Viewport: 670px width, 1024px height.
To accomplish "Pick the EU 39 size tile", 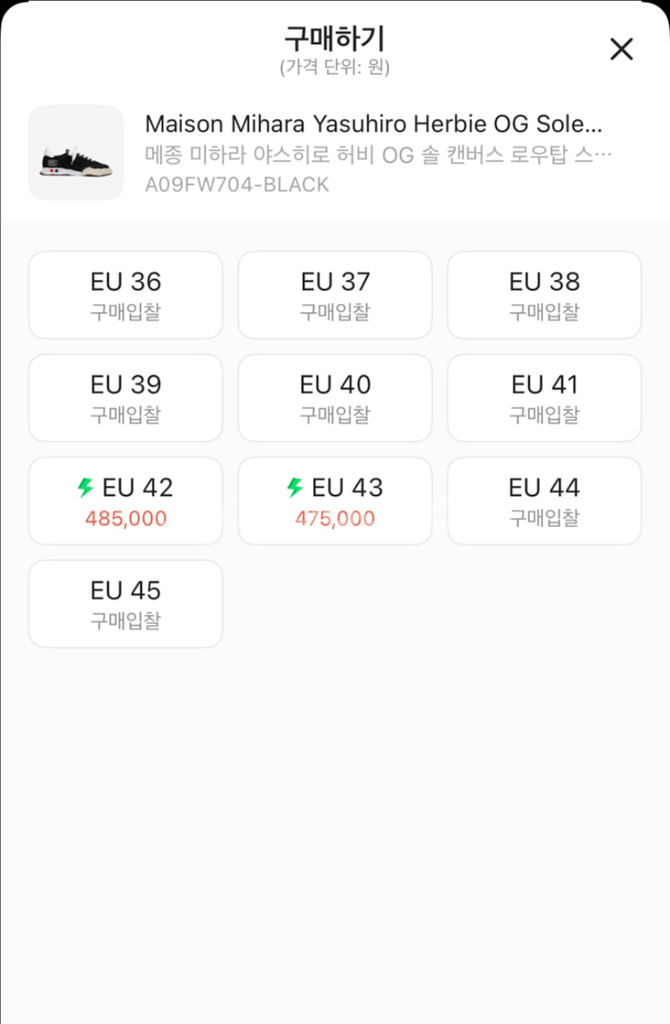I will point(125,398).
